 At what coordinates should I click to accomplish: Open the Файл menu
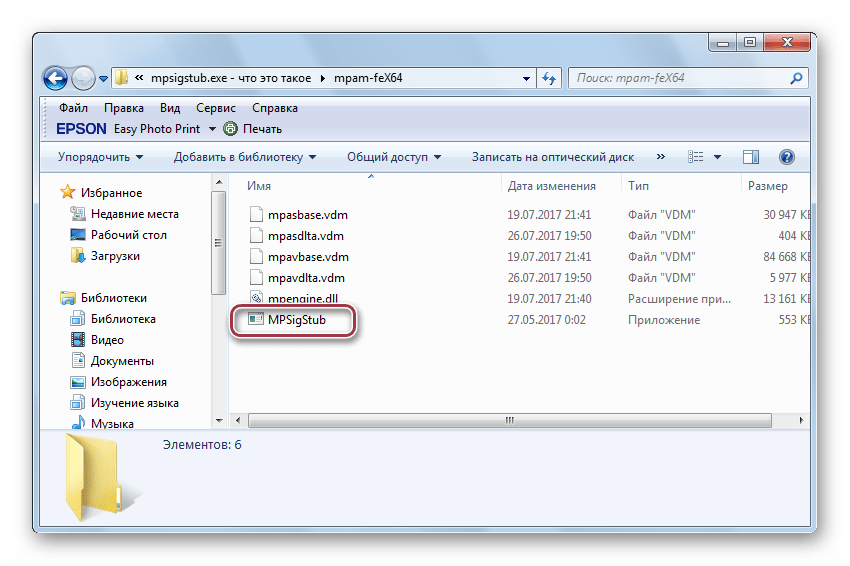pos(73,108)
